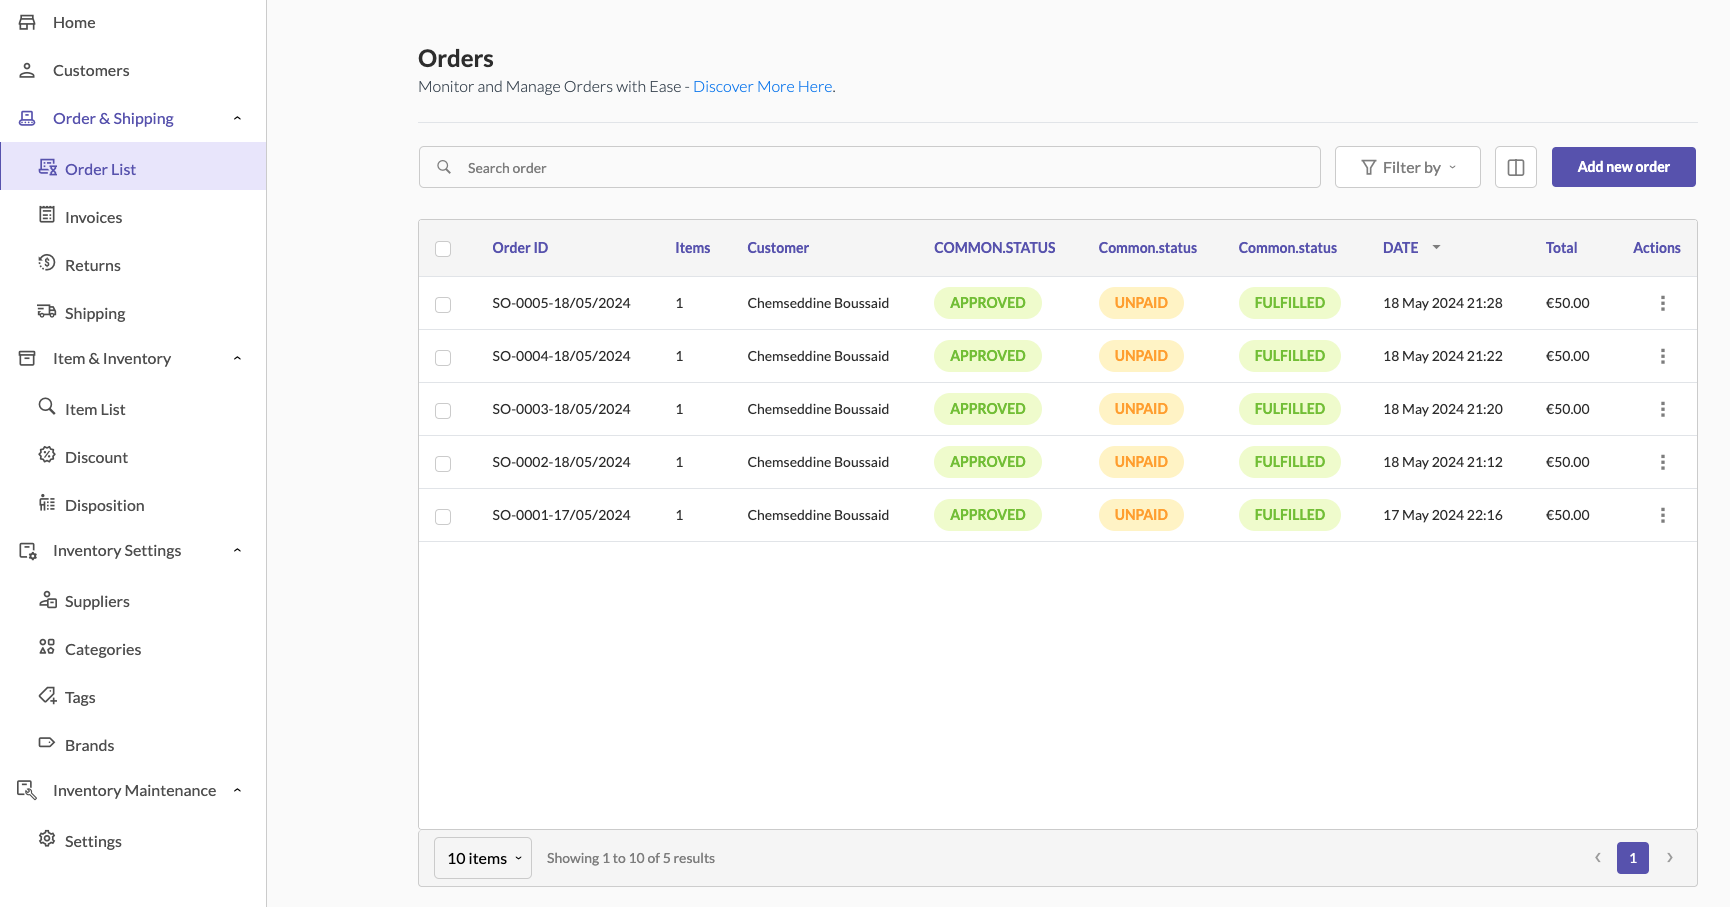This screenshot has width=1730, height=907.
Task: Collapse the Item & Inventory section chevron
Action: tap(237, 358)
